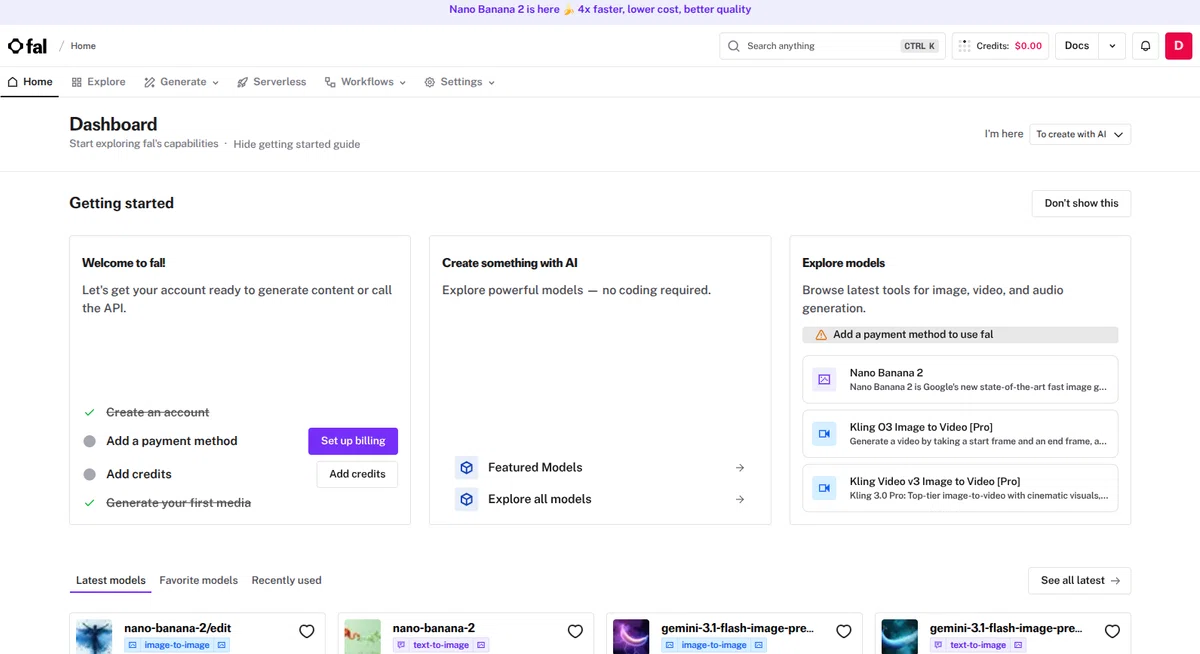The height and width of the screenshot is (654, 1200).
Task: Go to the Home tab
Action: [30, 82]
